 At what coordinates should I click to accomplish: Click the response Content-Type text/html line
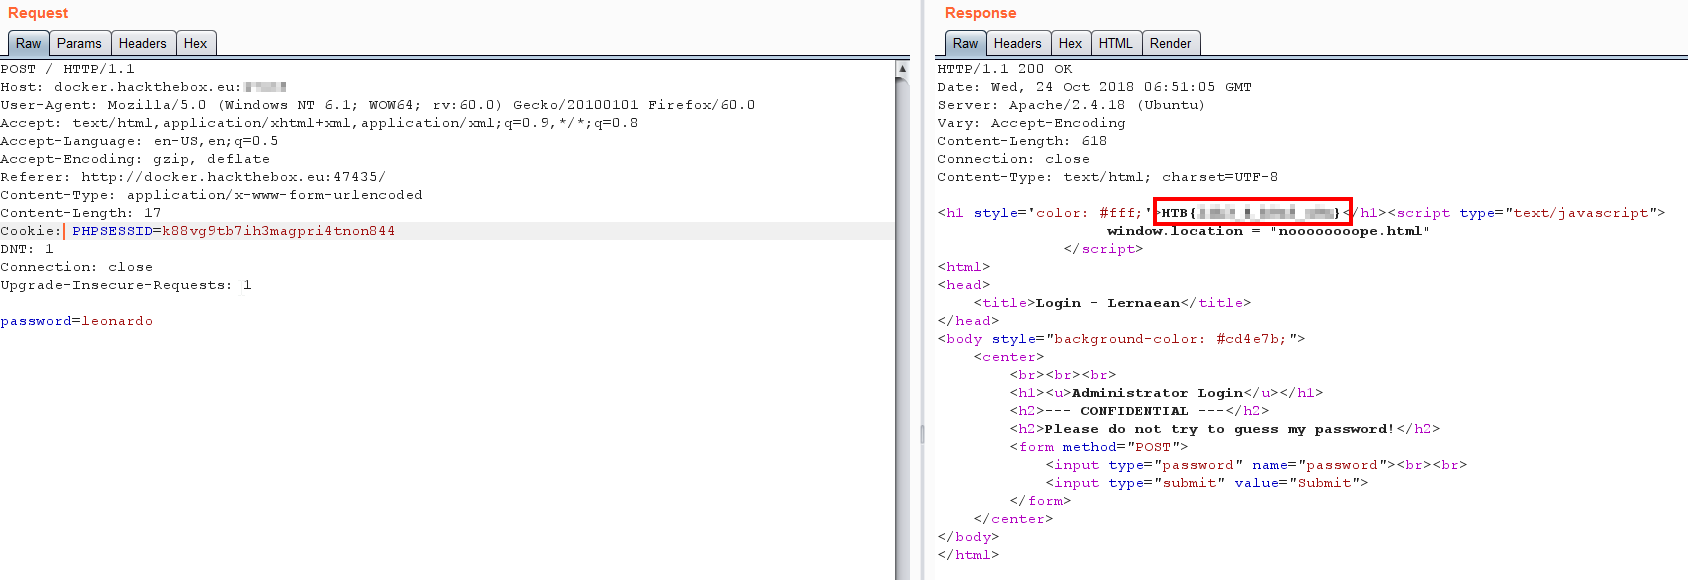pos(1107,177)
